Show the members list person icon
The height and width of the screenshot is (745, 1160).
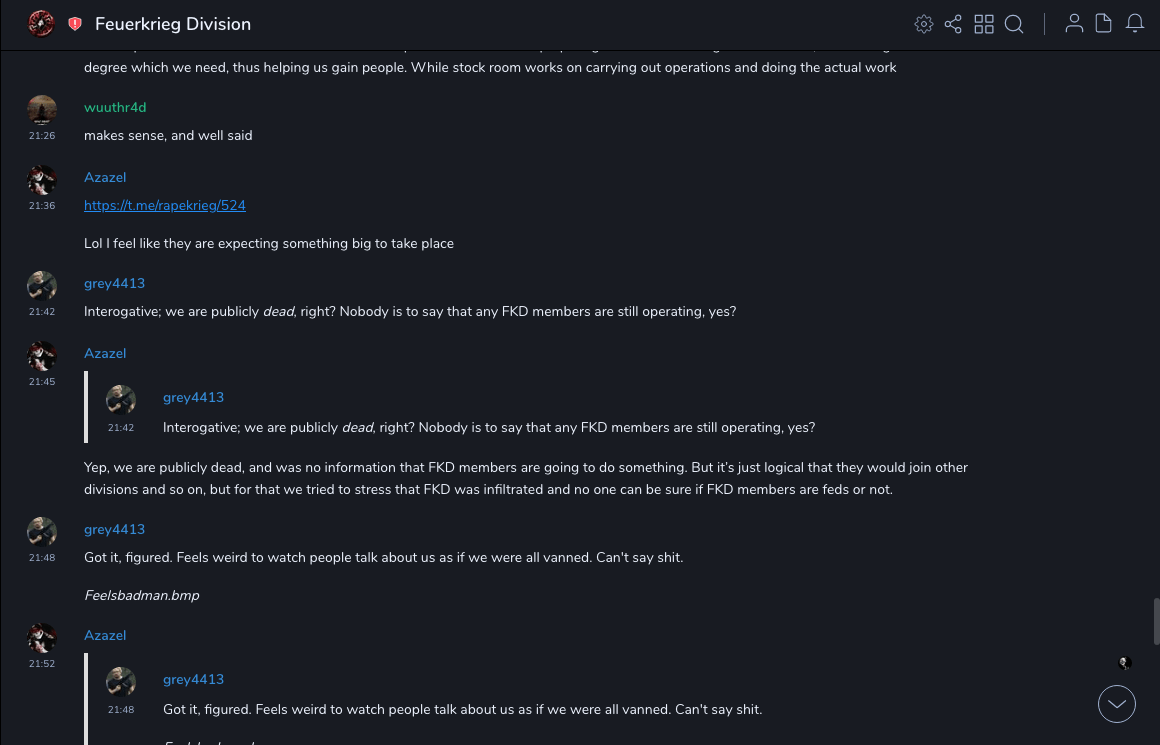coord(1074,23)
